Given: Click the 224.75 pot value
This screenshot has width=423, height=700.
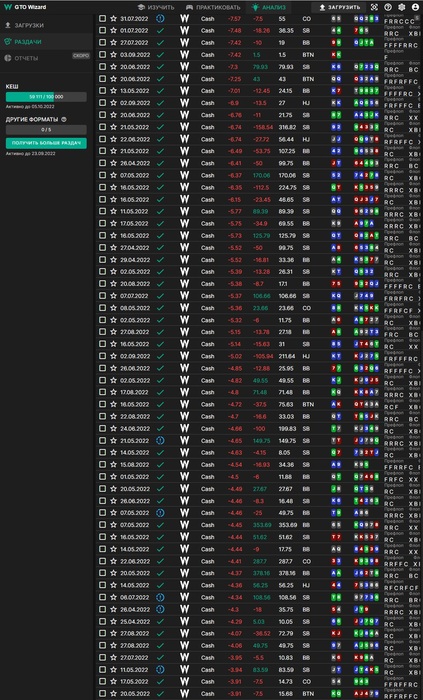Looking at the screenshot, I should click(x=286, y=188).
